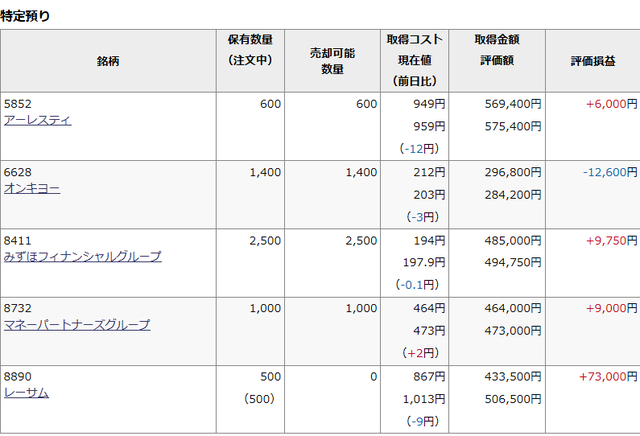Click the みずほフィナンシャルグループ link

click(x=82, y=256)
